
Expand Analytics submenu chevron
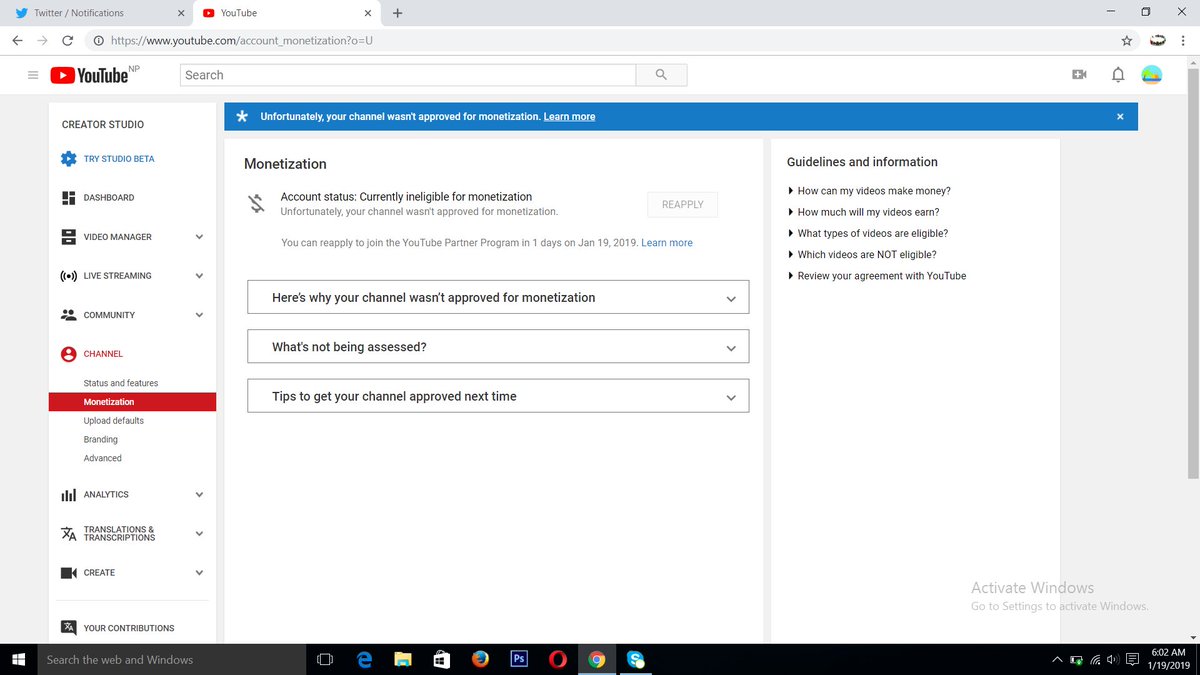(x=199, y=495)
